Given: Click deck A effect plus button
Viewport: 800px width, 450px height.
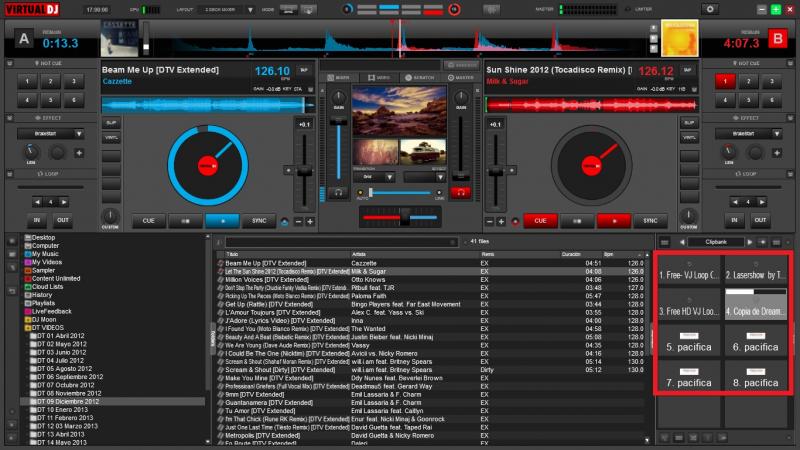Looking at the screenshot, I should pos(79,153).
